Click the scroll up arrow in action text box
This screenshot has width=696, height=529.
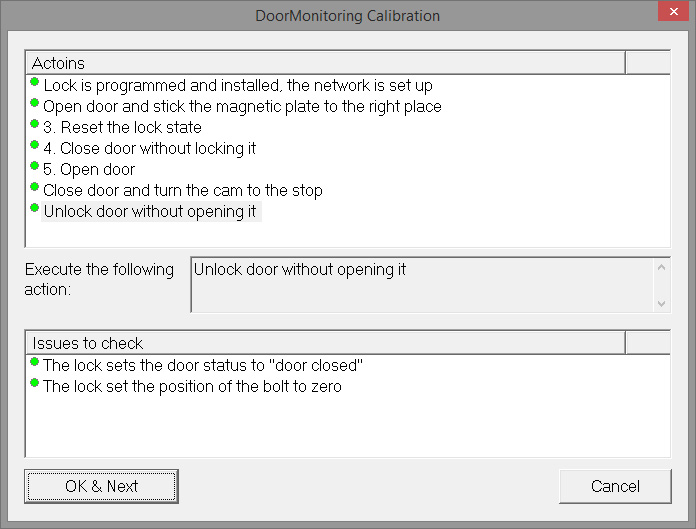coord(661,267)
